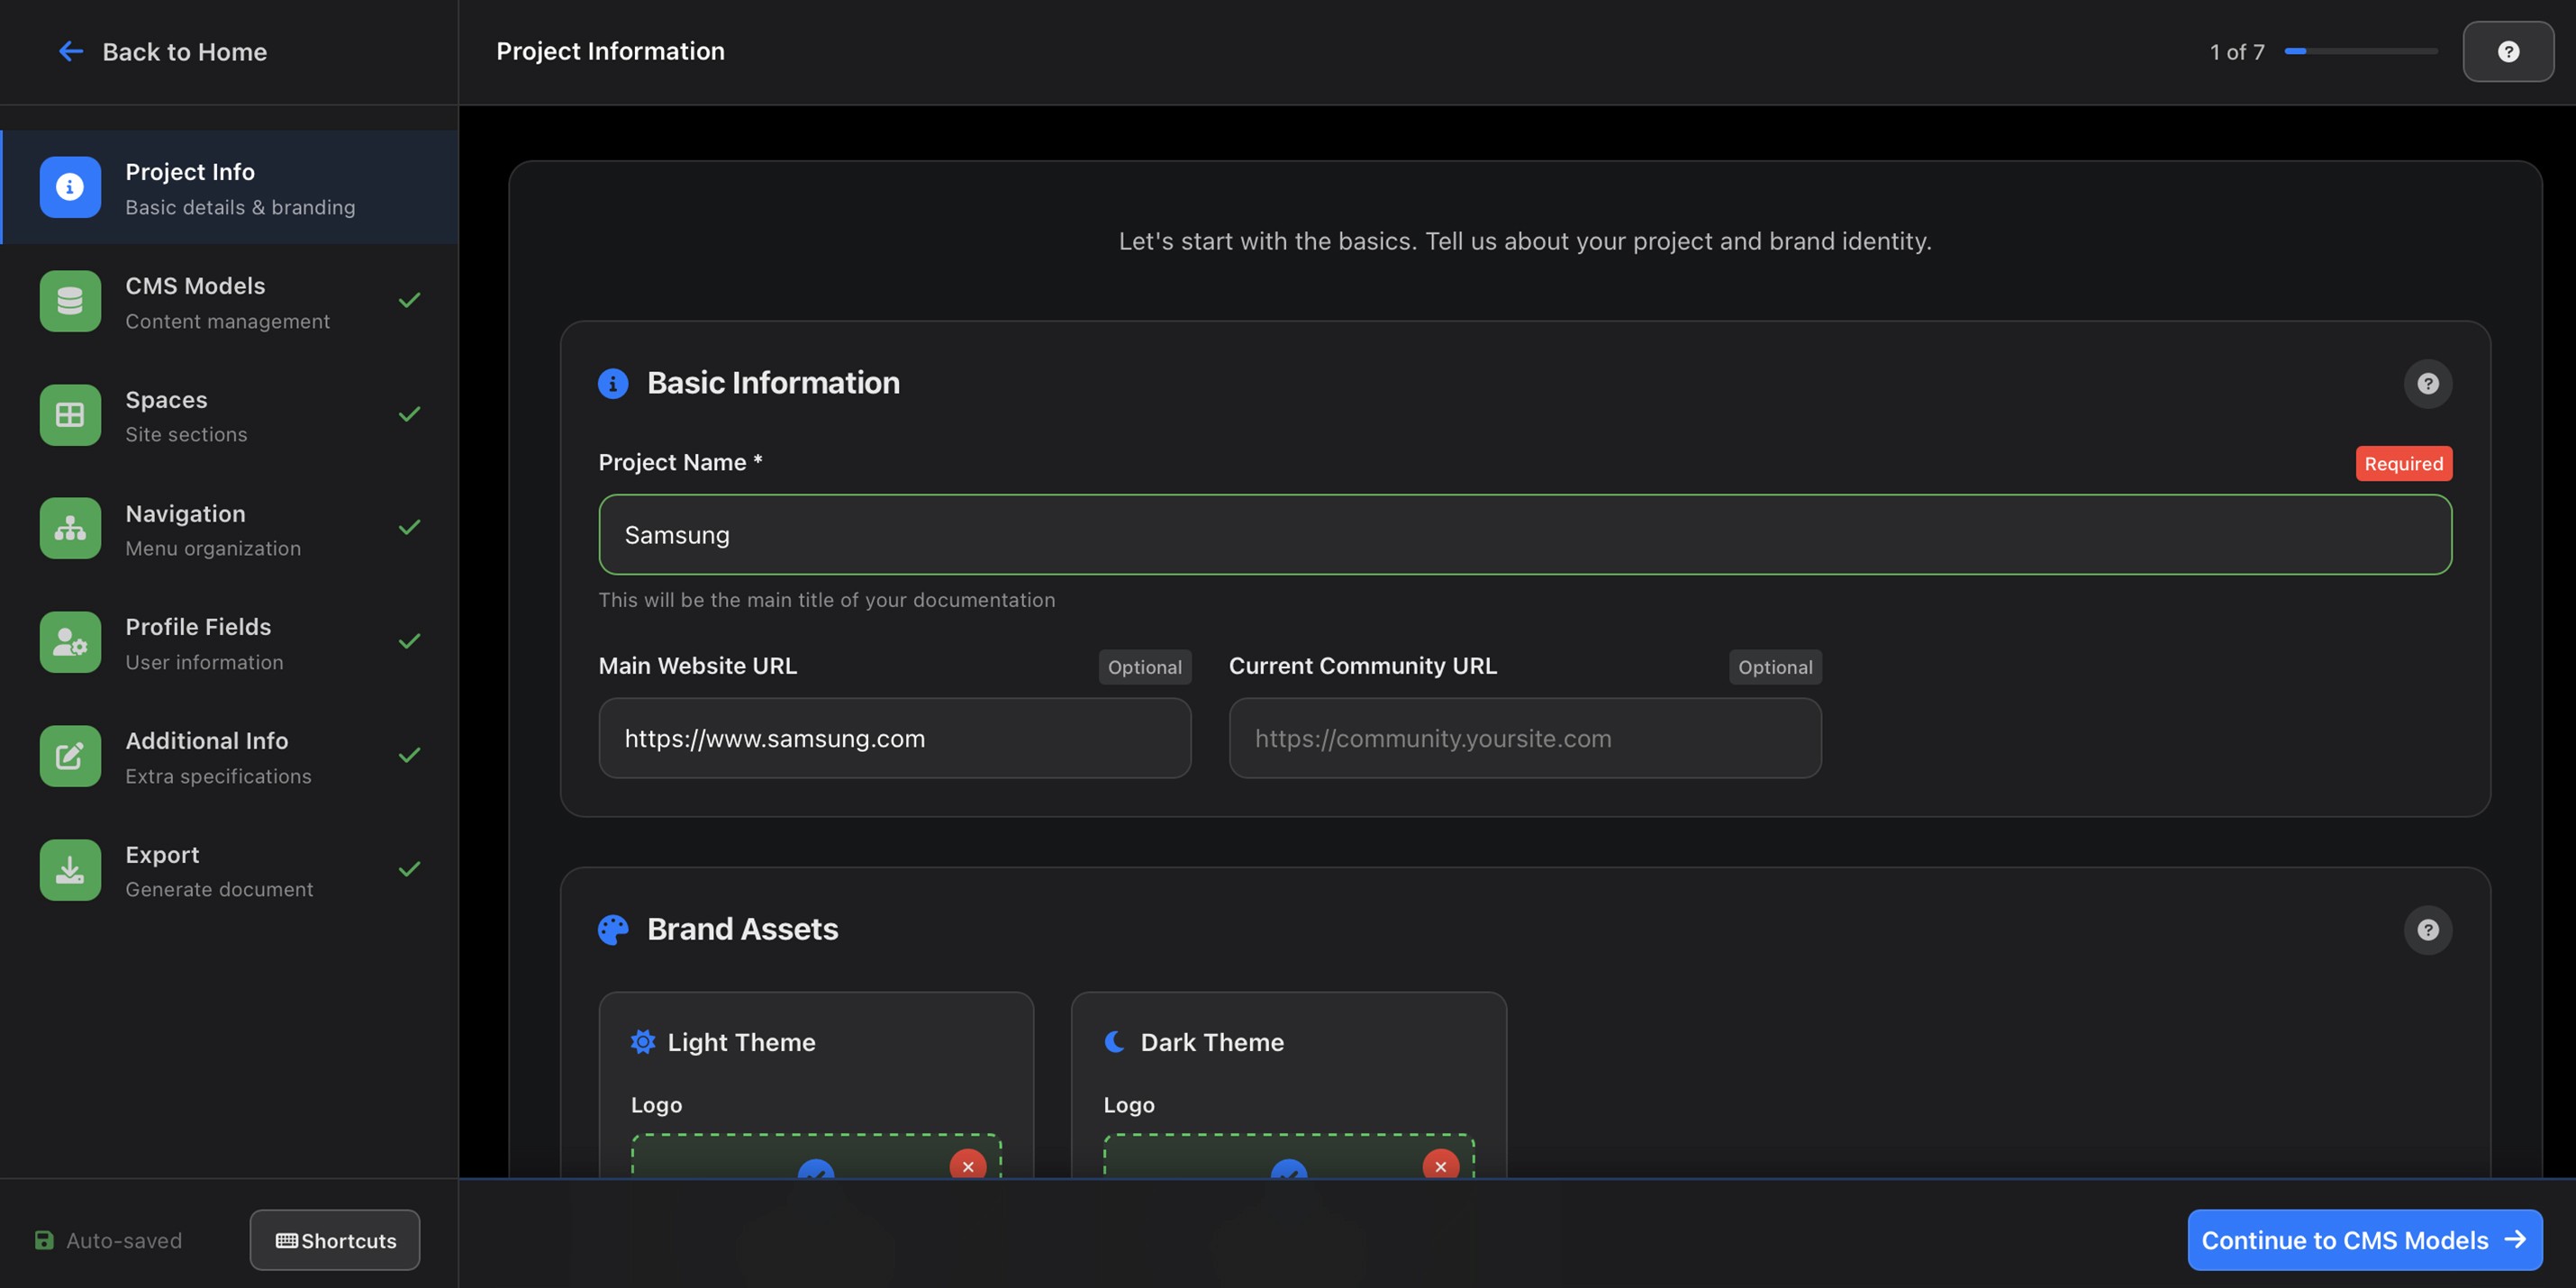Screen dimensions: 2576x1288
Task: Focus the Main Website URL field
Action: tap(895, 738)
